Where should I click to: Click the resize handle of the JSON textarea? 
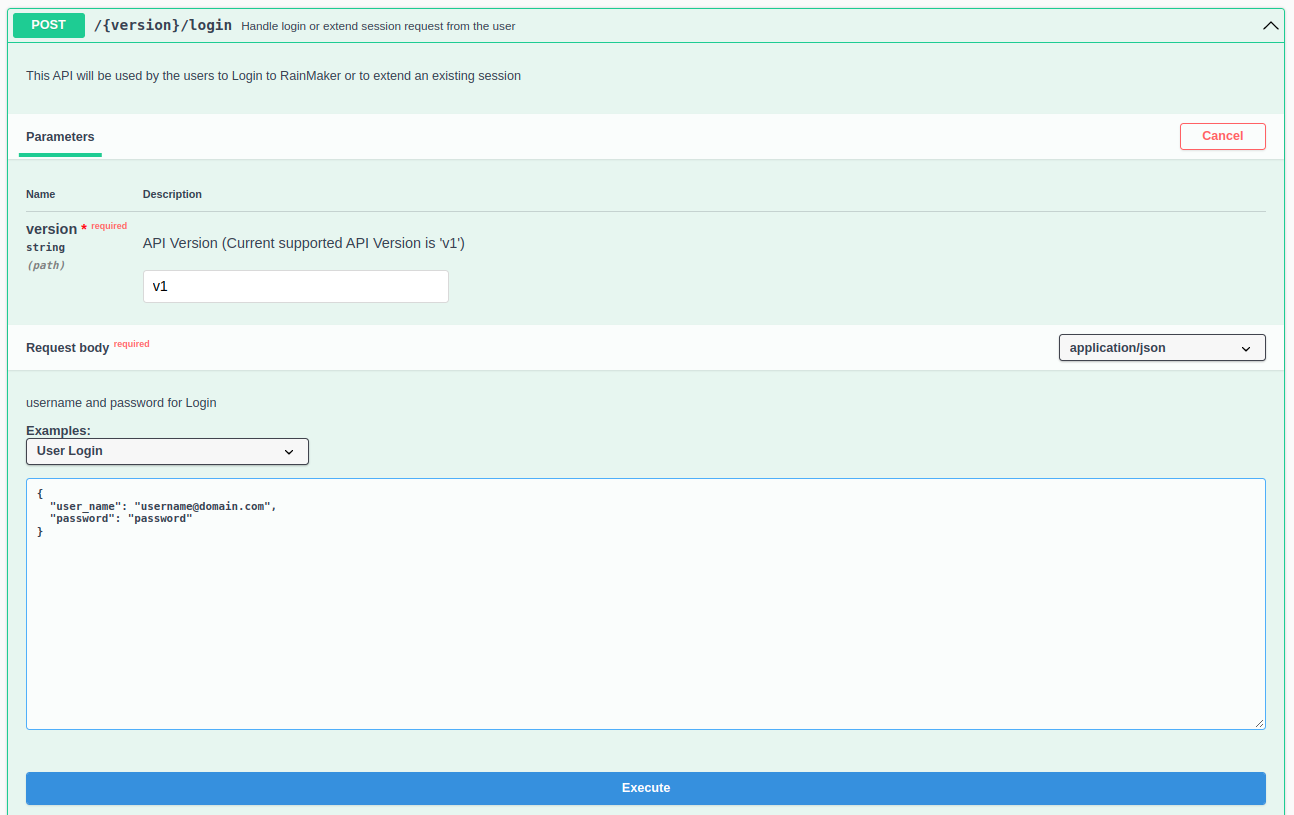tap(1259, 723)
